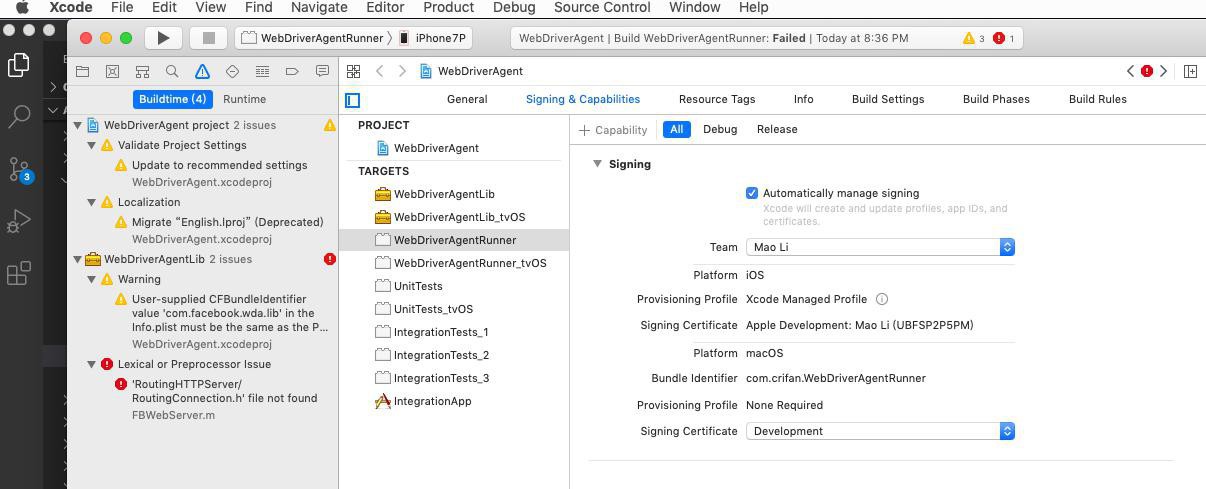Open the Build Settings tab
Viewport: 1206px width, 489px height.
coord(888,99)
